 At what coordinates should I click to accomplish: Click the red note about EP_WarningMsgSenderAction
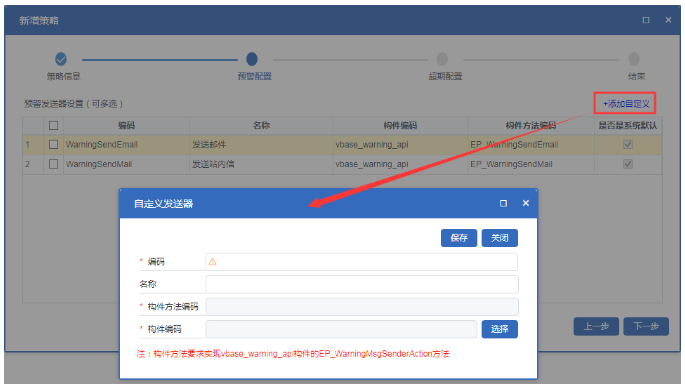pos(293,353)
